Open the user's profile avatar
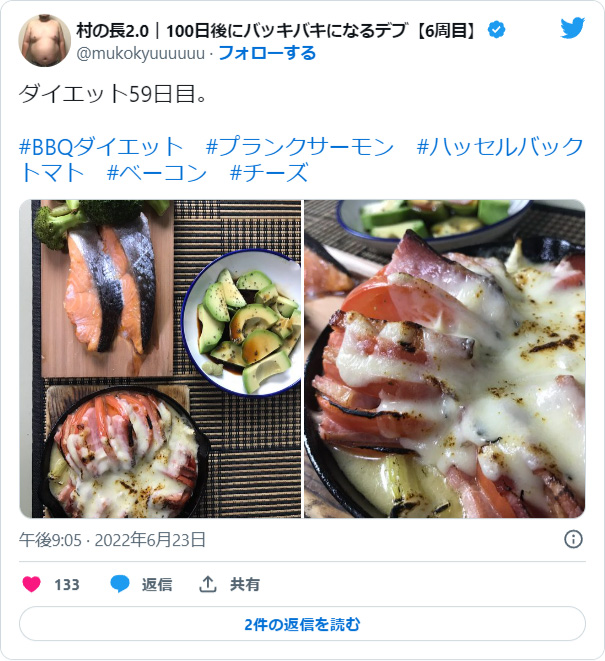The image size is (605, 661). tap(44, 41)
